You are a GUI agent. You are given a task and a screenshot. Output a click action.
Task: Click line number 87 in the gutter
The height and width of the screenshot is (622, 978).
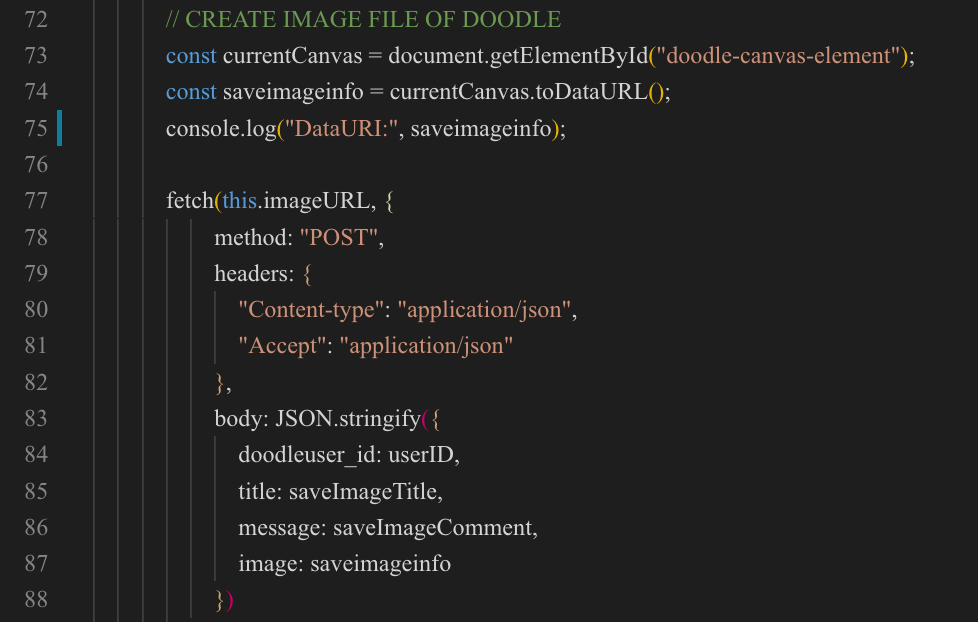[x=36, y=564]
